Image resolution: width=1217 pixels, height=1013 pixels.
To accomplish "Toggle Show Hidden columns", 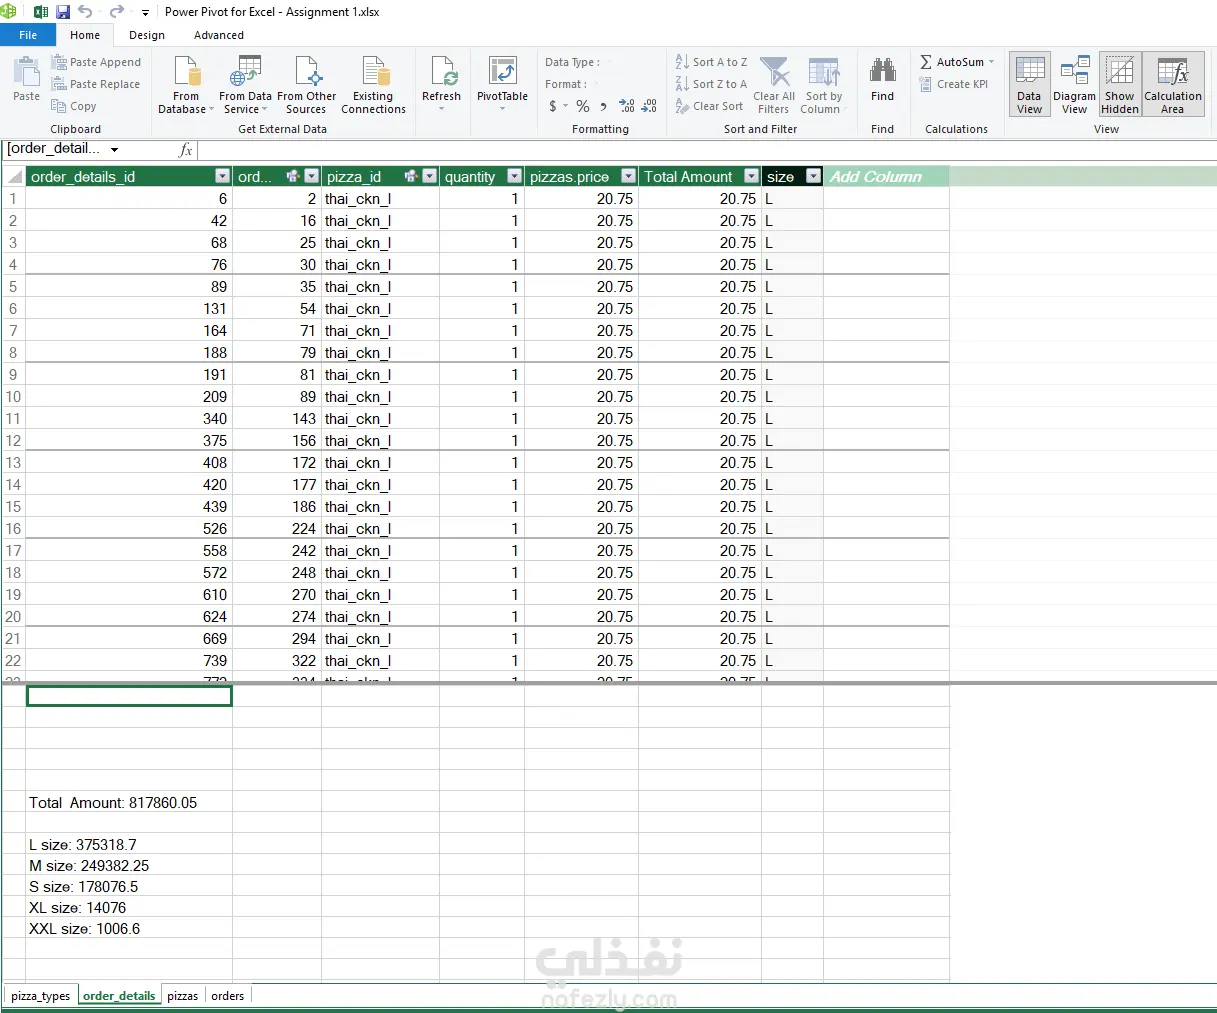I will pyautogui.click(x=1120, y=85).
